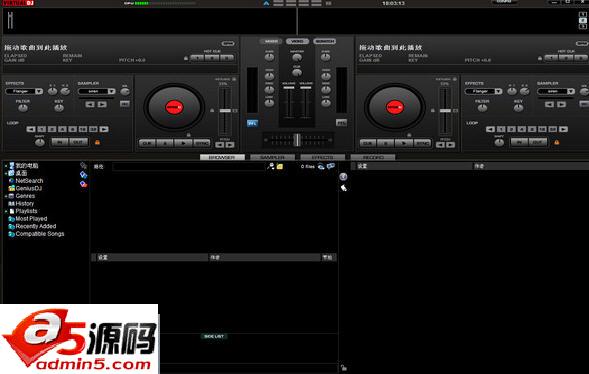This screenshot has width=589, height=374.
Task: Click the left deck Filter knob
Action: tap(23, 108)
